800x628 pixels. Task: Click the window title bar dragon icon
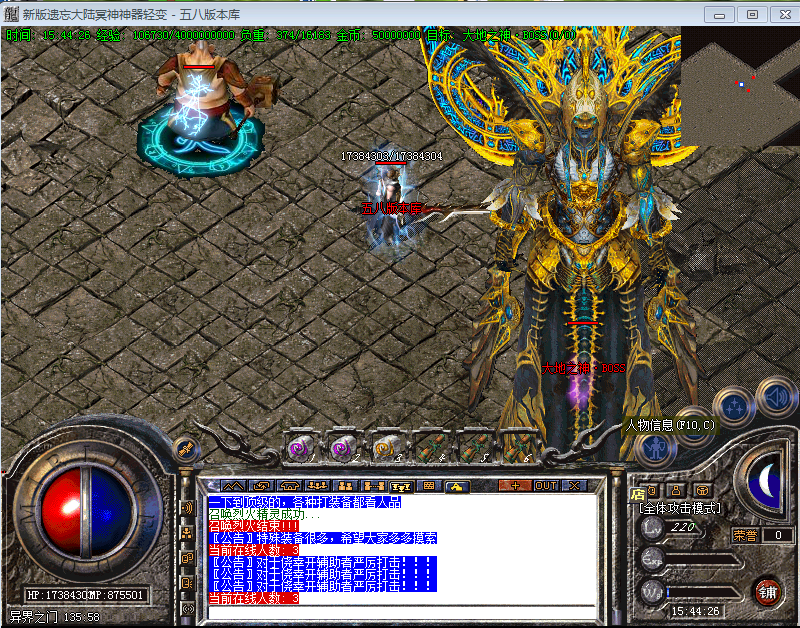pos(11,14)
